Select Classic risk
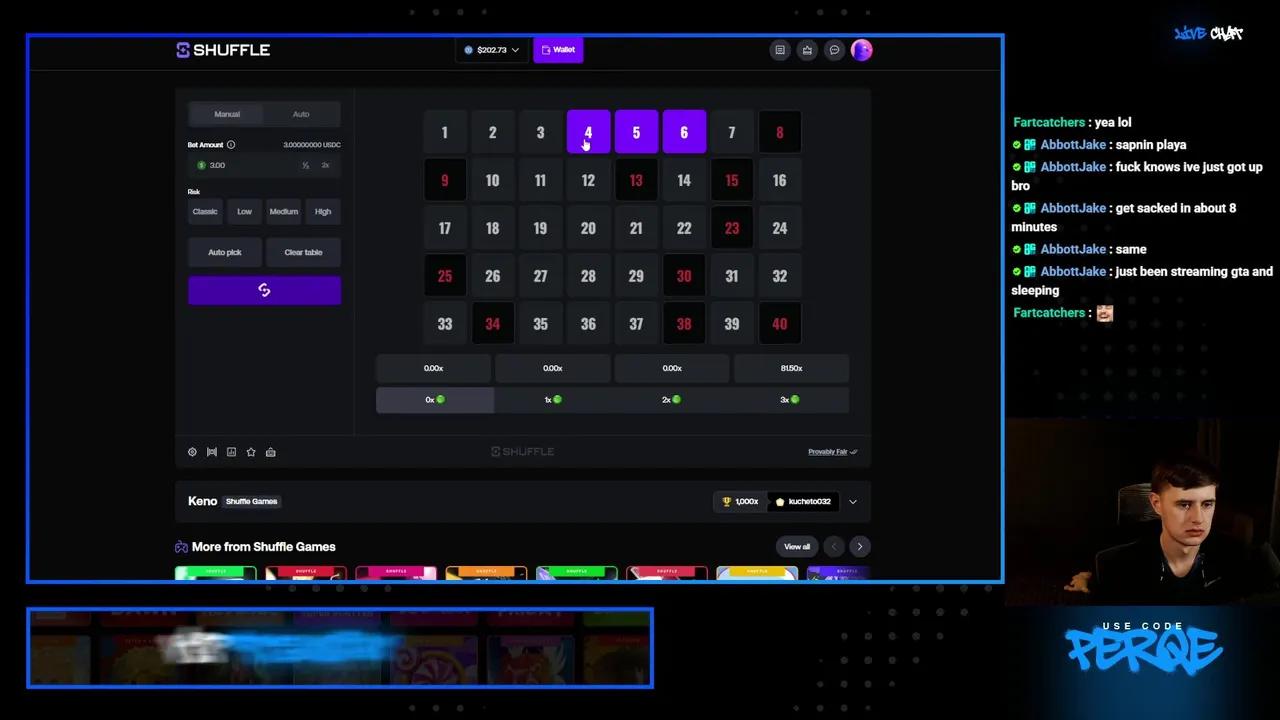Image resolution: width=1280 pixels, height=720 pixels. [x=204, y=211]
